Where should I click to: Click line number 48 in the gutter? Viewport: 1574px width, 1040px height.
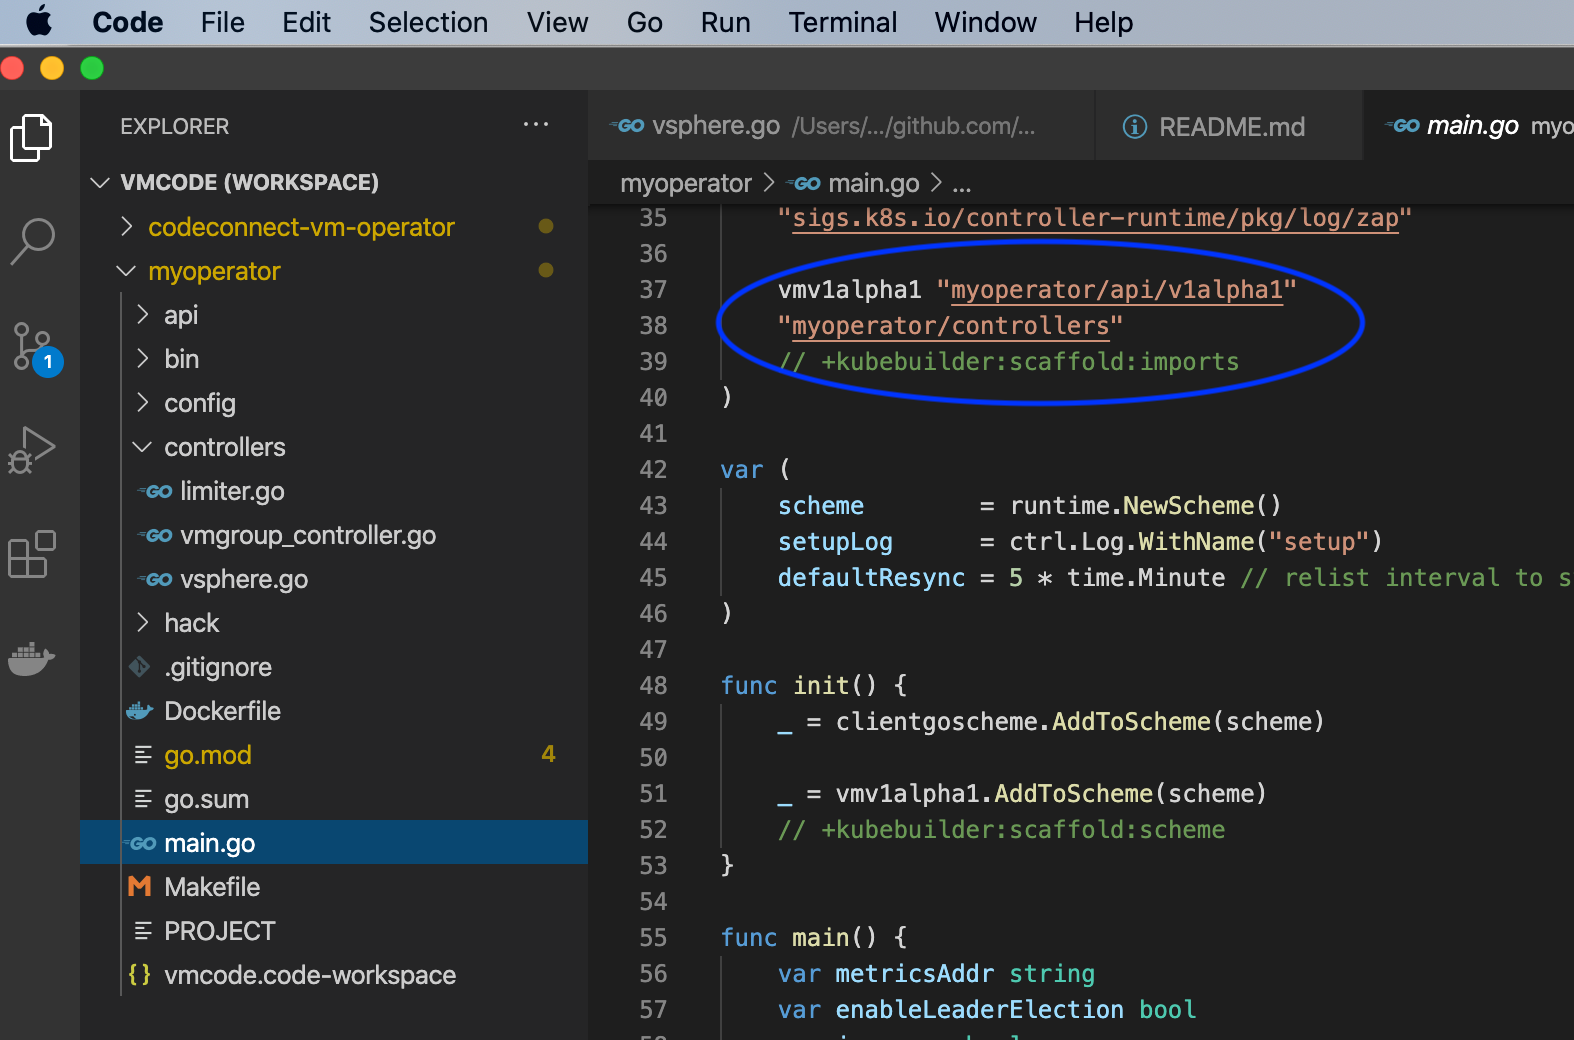pos(653,686)
